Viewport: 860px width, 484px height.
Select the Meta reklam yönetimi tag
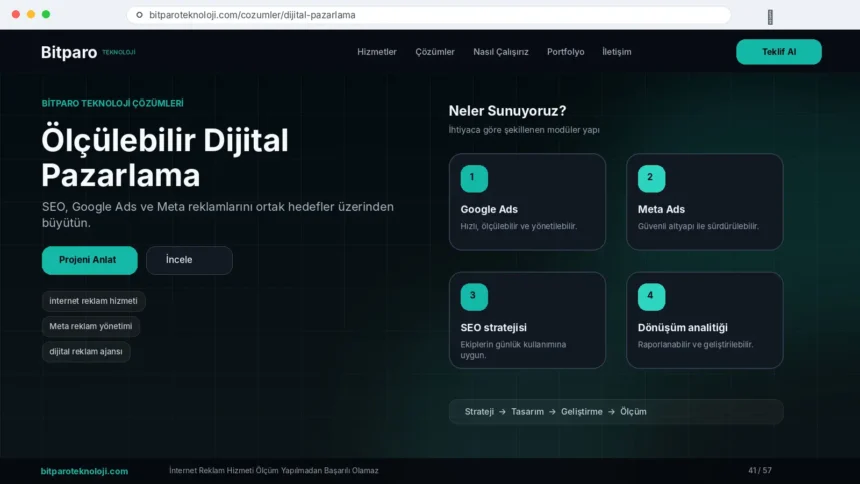tap(90, 326)
